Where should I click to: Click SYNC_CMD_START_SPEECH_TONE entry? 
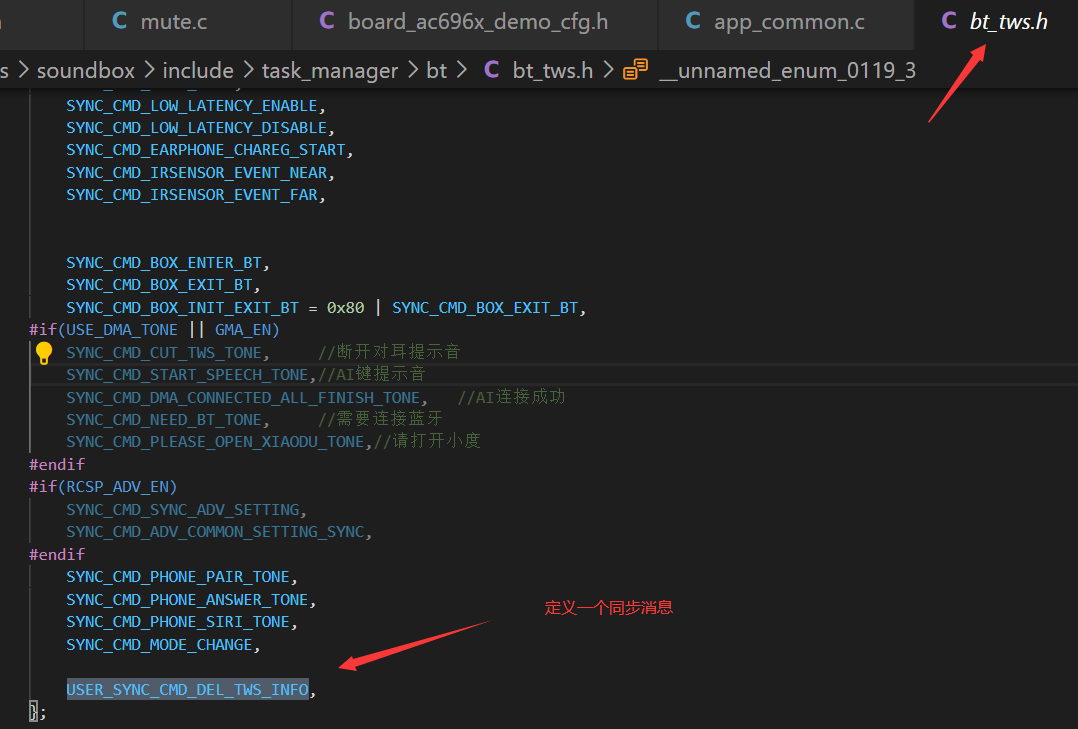(x=187, y=375)
